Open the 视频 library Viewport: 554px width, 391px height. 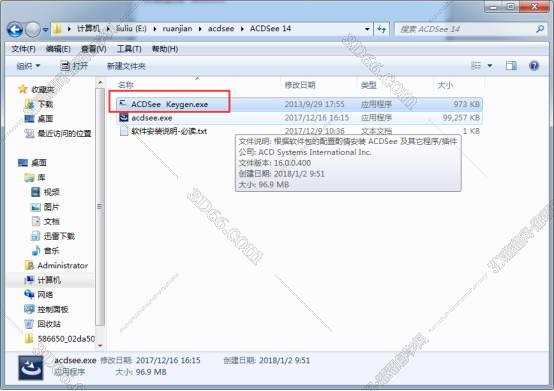(52, 192)
